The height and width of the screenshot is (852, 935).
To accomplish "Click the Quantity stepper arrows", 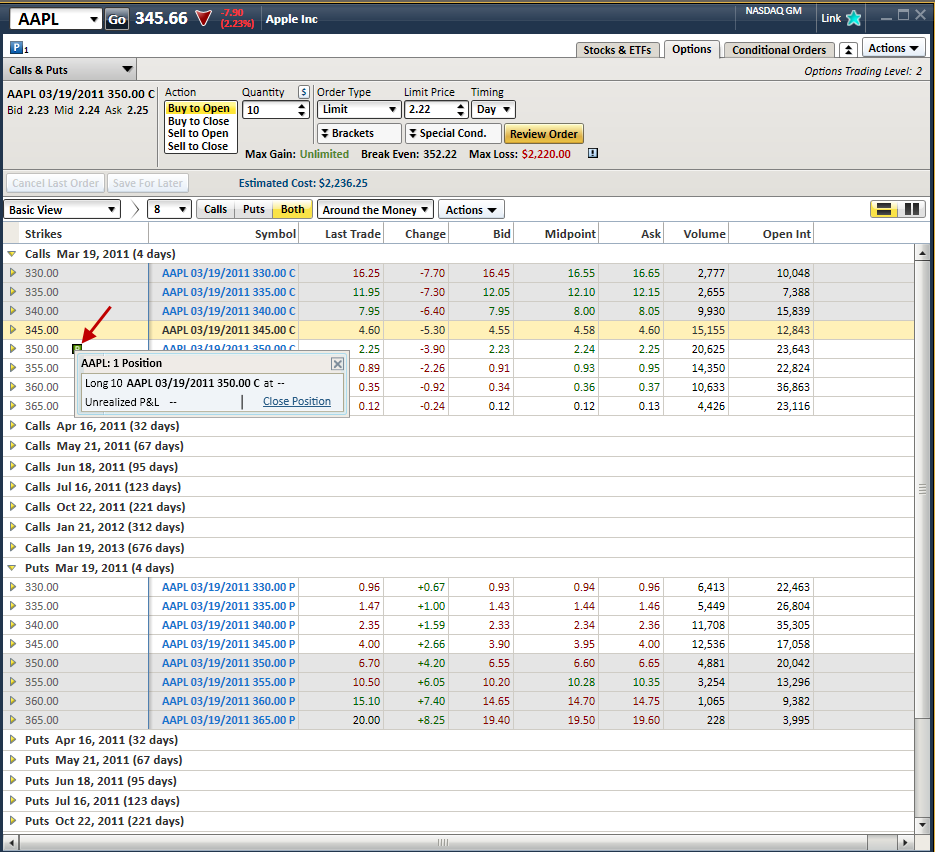I will point(302,110).
